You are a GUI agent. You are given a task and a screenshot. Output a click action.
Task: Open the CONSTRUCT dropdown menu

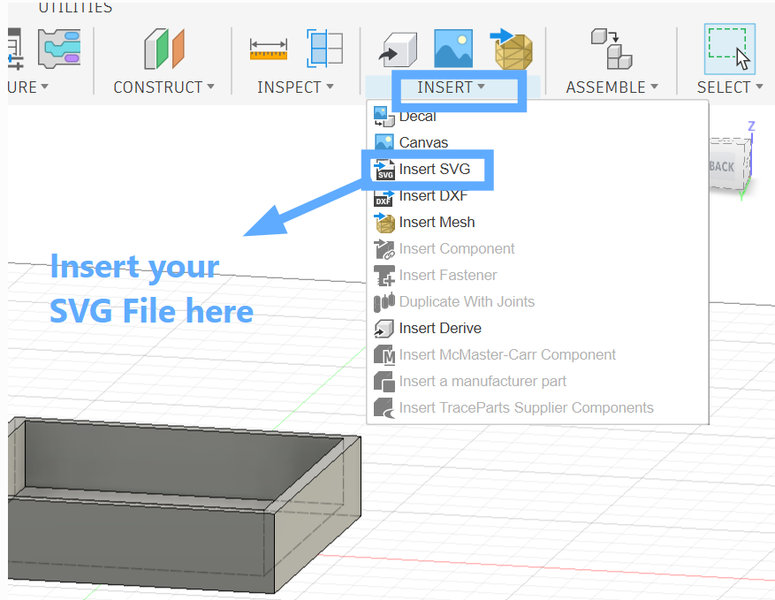(164, 87)
